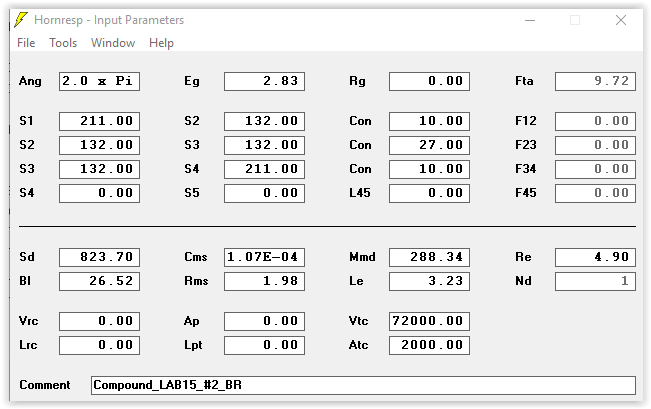Click the first Con length field 10.00
This screenshot has height=409, width=651.
(429, 121)
